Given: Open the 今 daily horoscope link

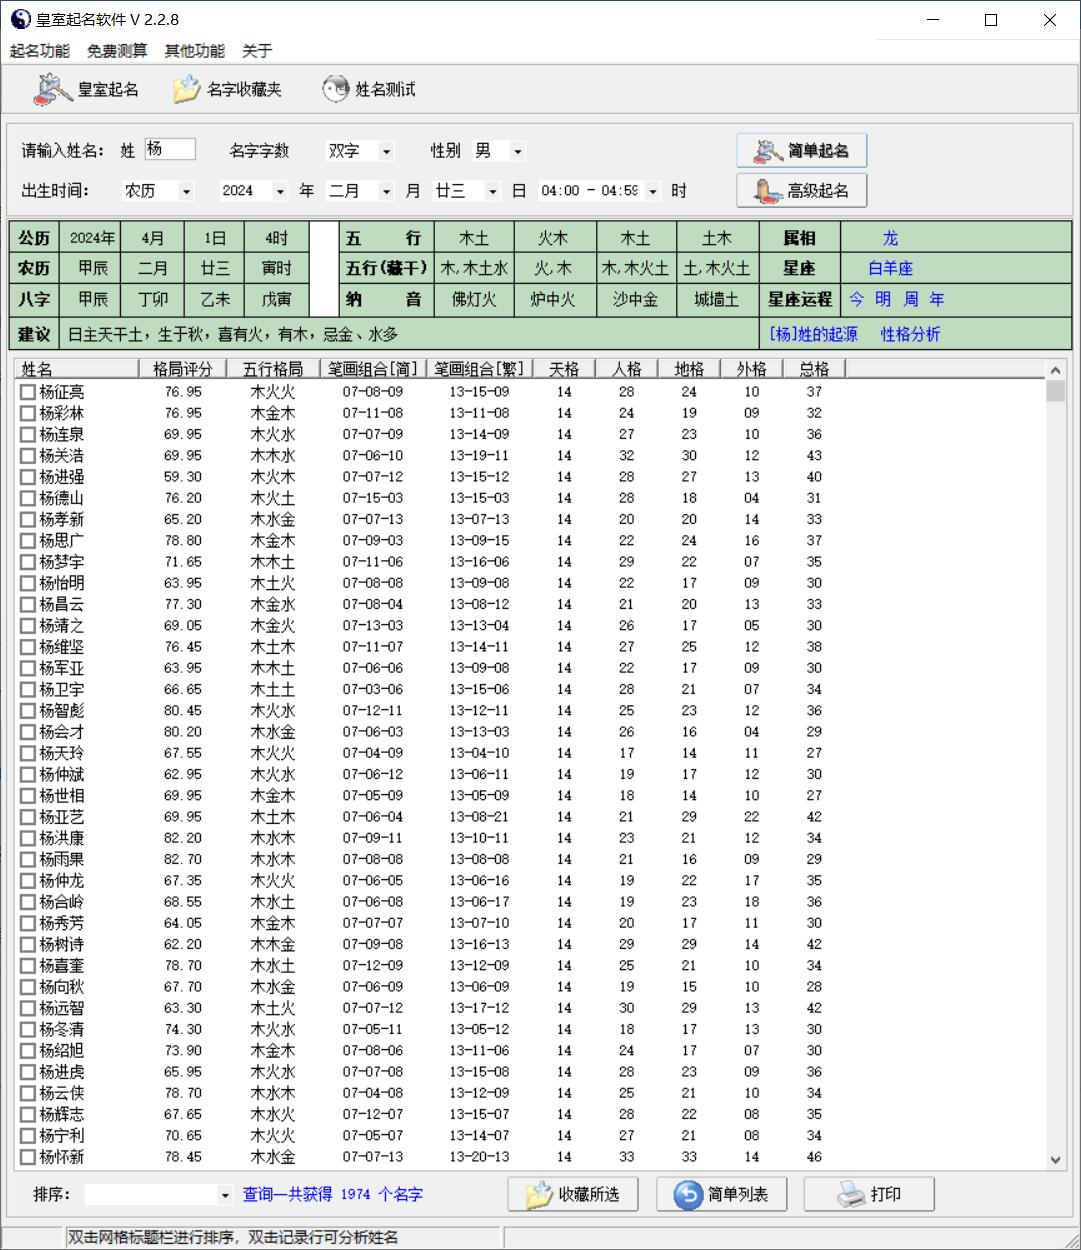Looking at the screenshot, I should [857, 299].
